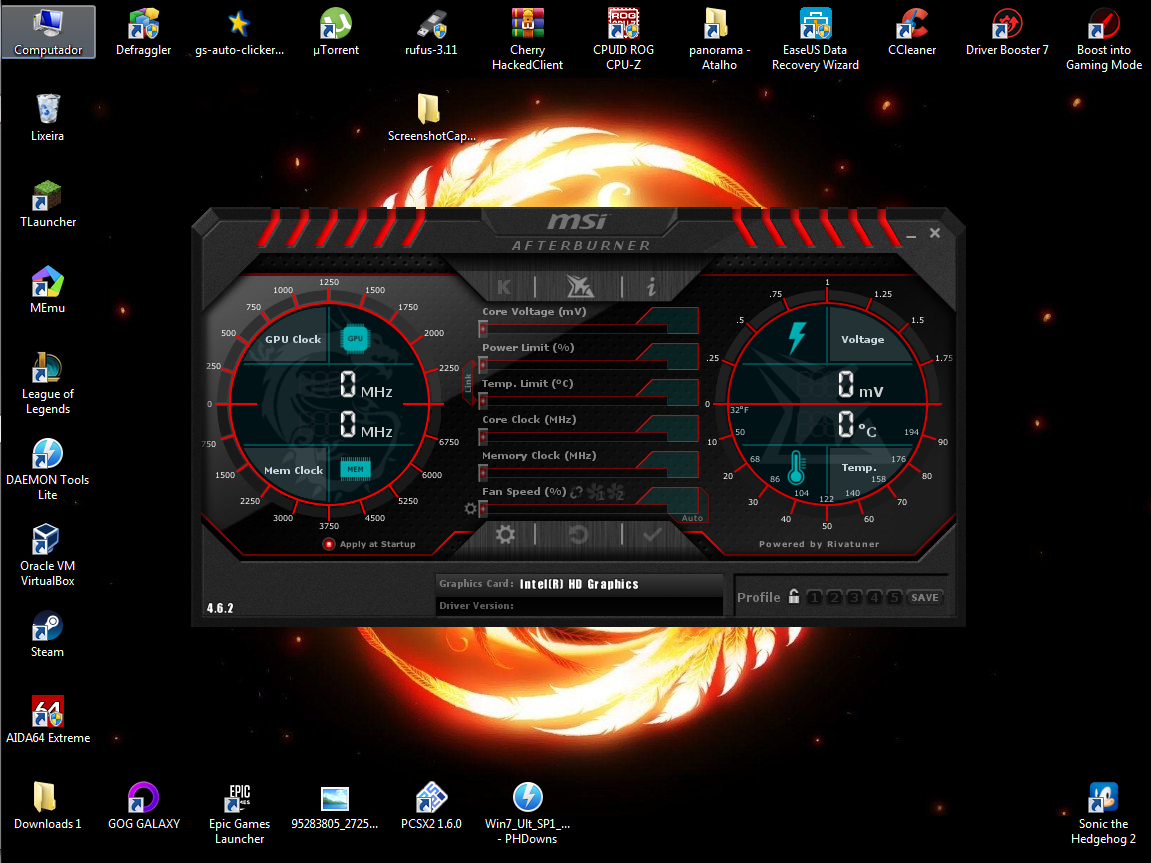Click the Core Voltage (mV) slider
Screen dimensions: 1151x863
573,329
